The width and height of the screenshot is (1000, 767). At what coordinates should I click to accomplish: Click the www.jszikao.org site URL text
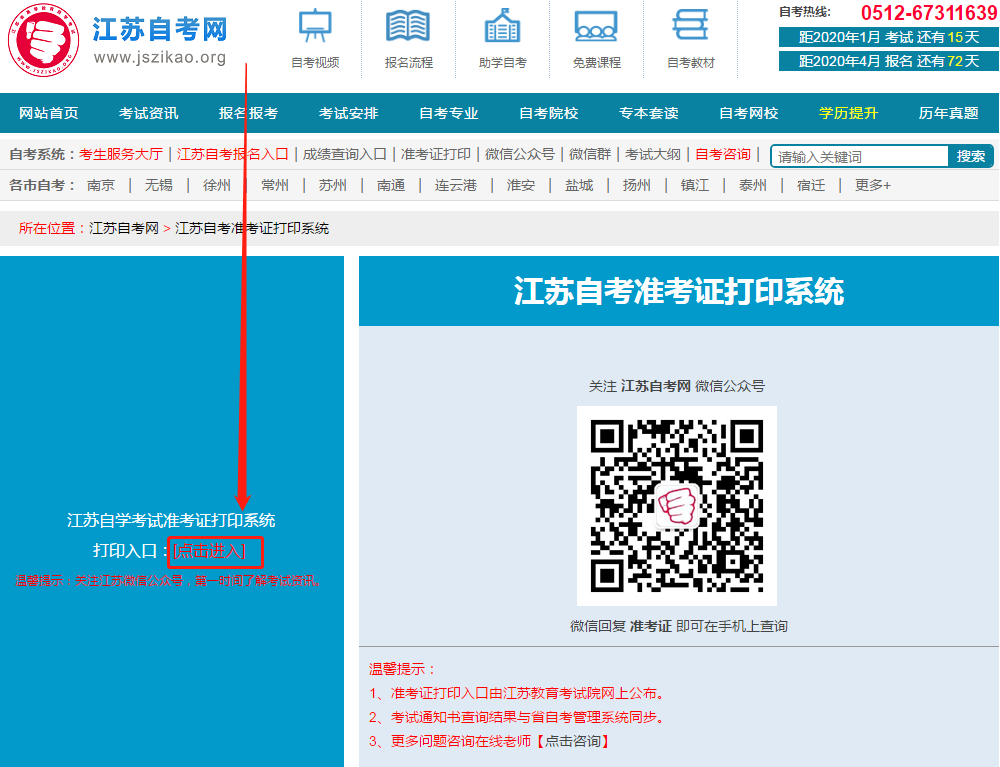[160, 57]
